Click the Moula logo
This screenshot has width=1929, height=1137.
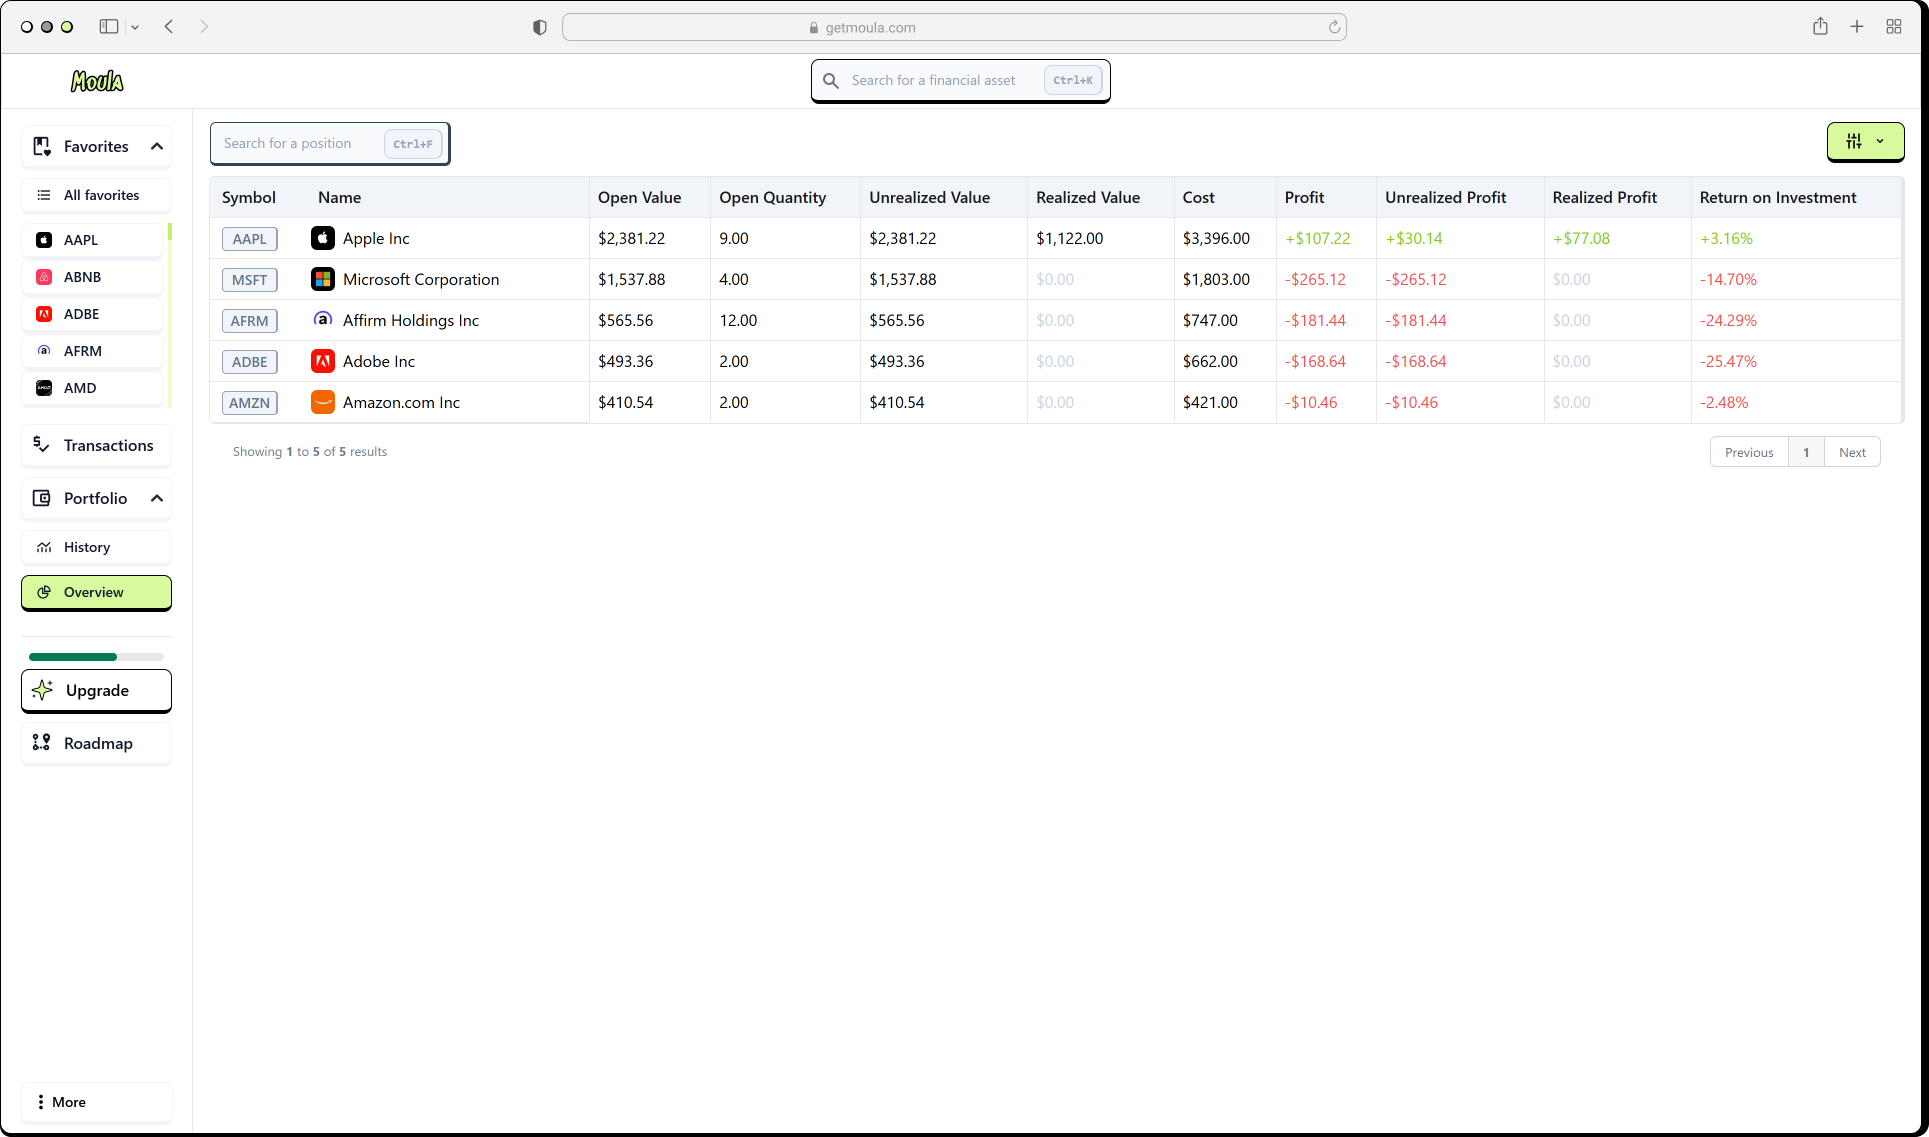point(97,81)
